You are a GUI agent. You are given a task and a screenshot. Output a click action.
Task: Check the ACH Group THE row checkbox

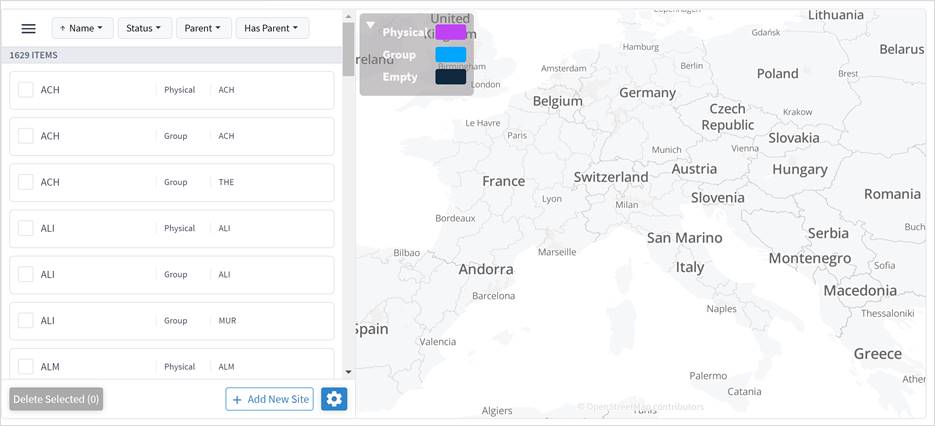(26, 182)
